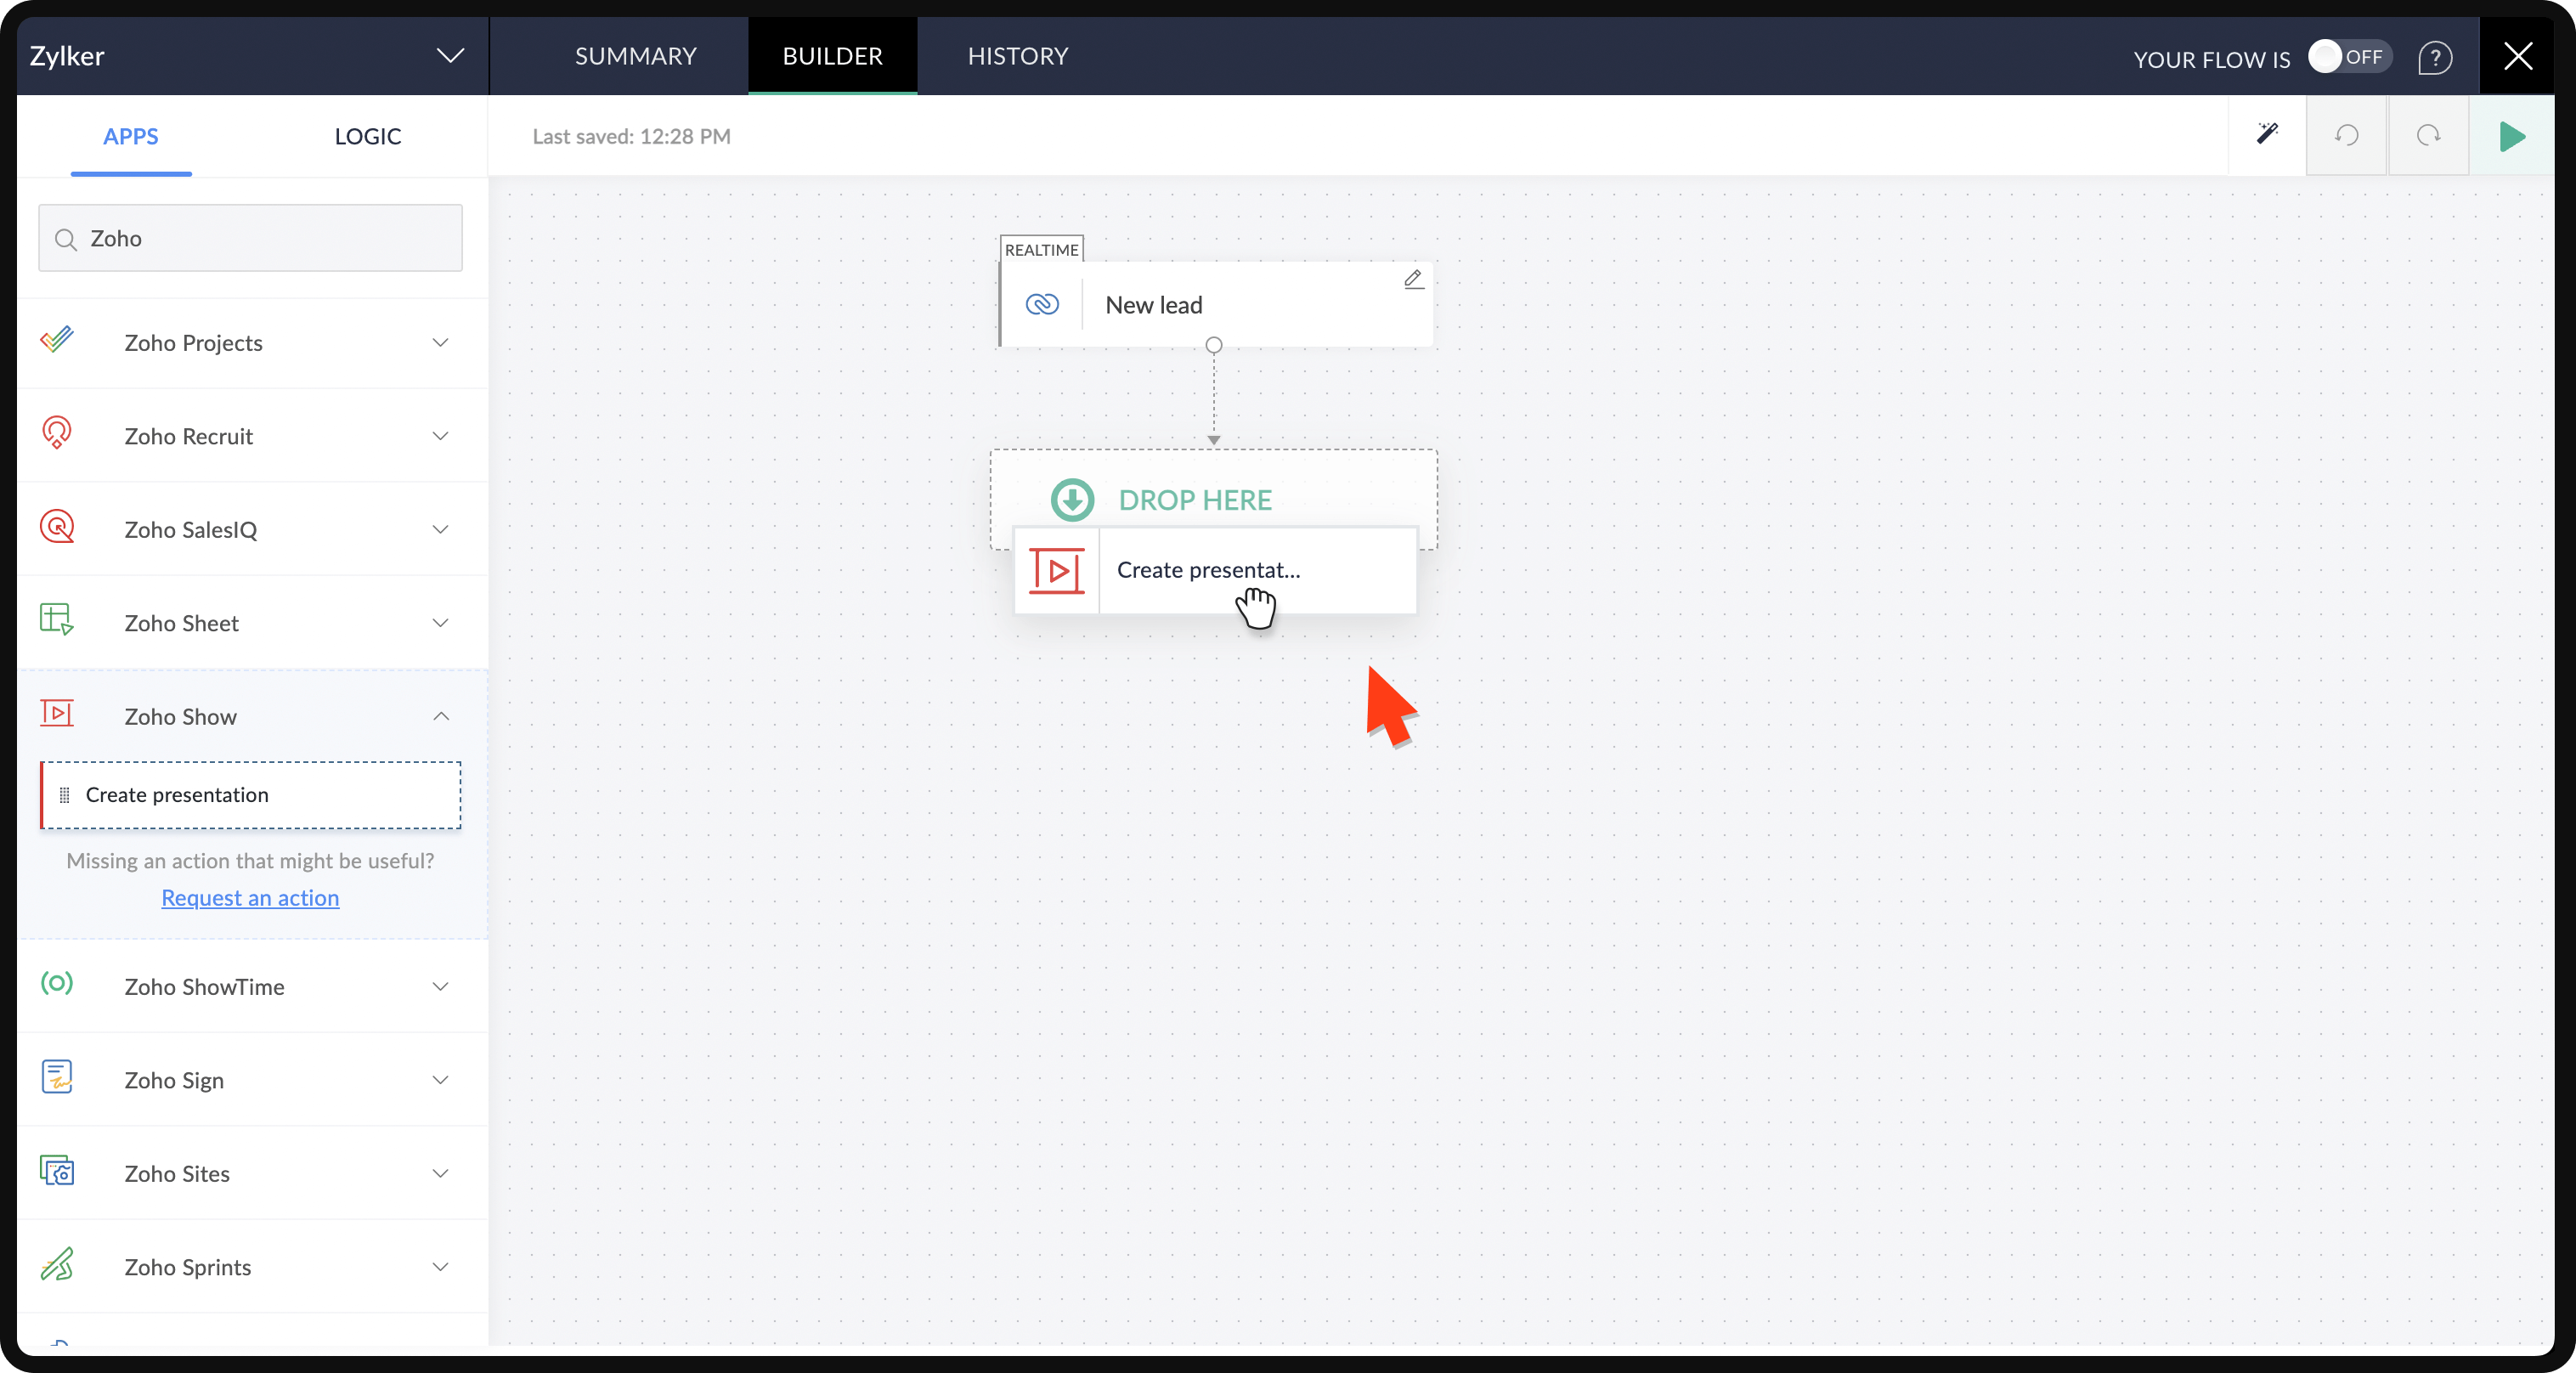Expand the Zoho Sprints chevron
The image size is (2576, 1373).
(440, 1267)
